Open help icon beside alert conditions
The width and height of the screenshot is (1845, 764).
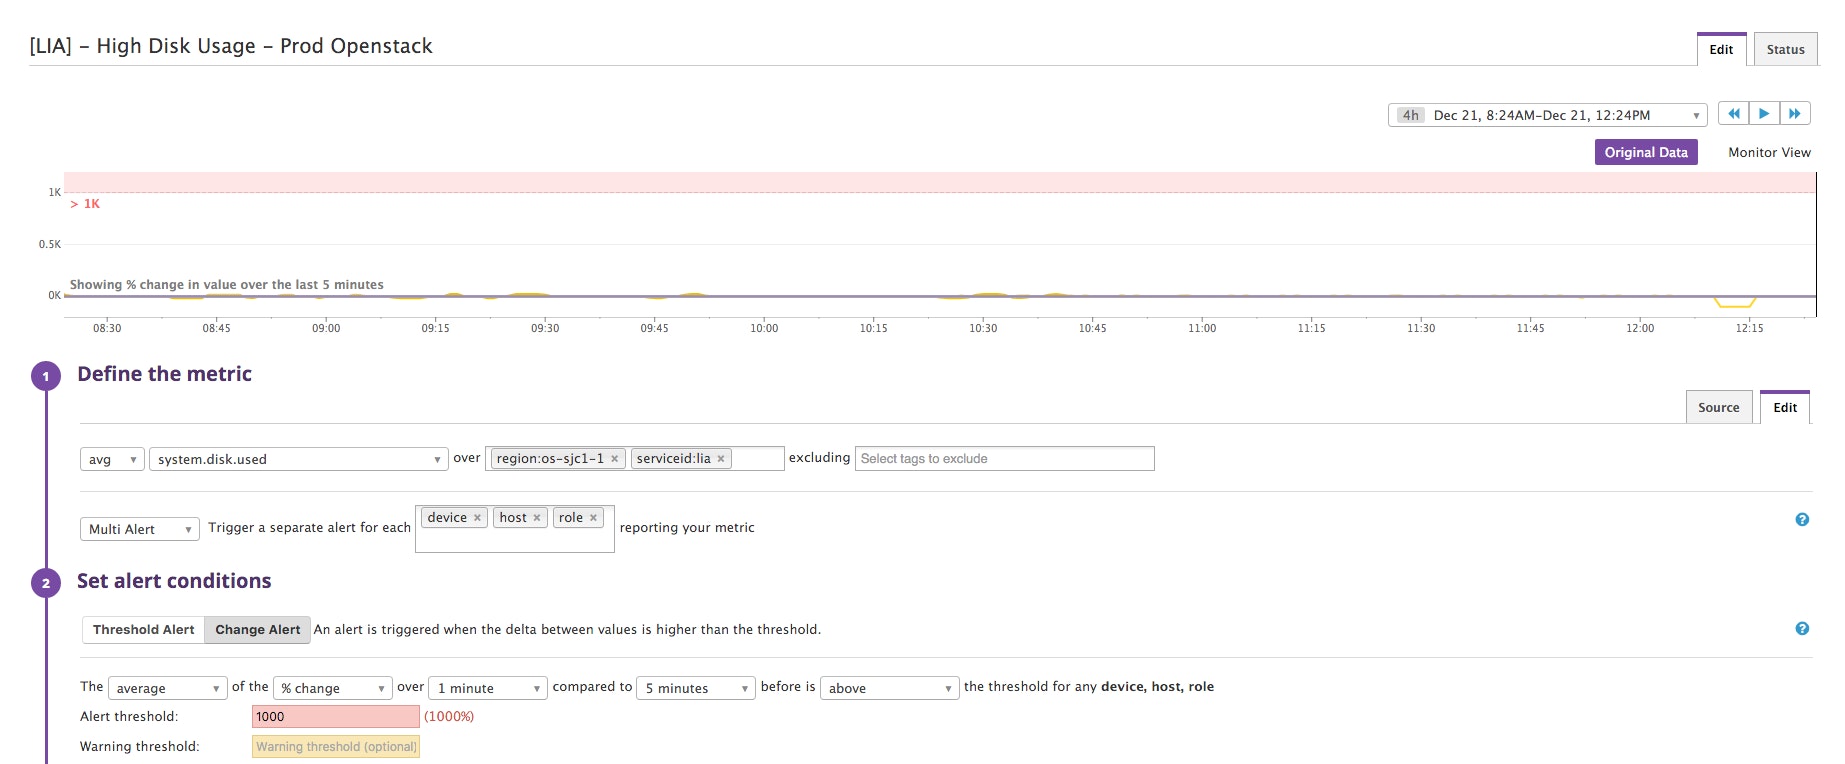[1802, 629]
